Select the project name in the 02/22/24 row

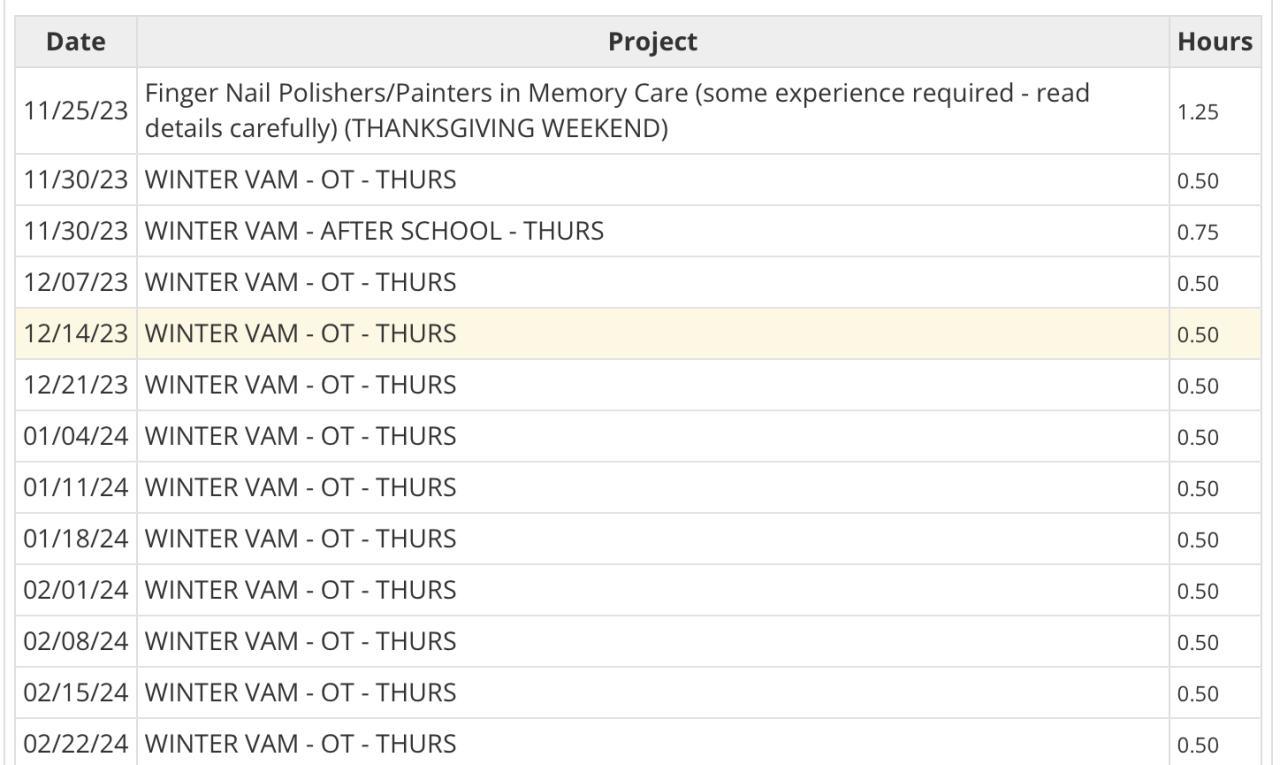(x=300, y=744)
